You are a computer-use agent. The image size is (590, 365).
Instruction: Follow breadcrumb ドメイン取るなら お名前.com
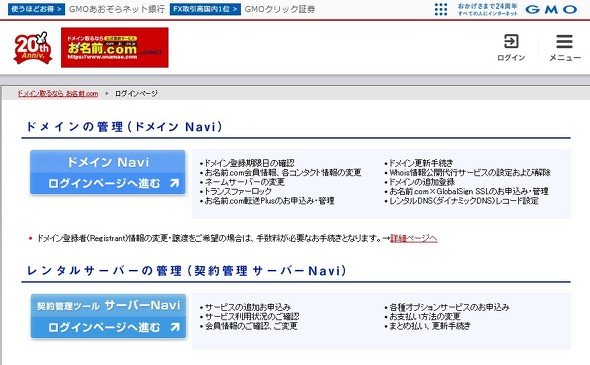coord(58,93)
